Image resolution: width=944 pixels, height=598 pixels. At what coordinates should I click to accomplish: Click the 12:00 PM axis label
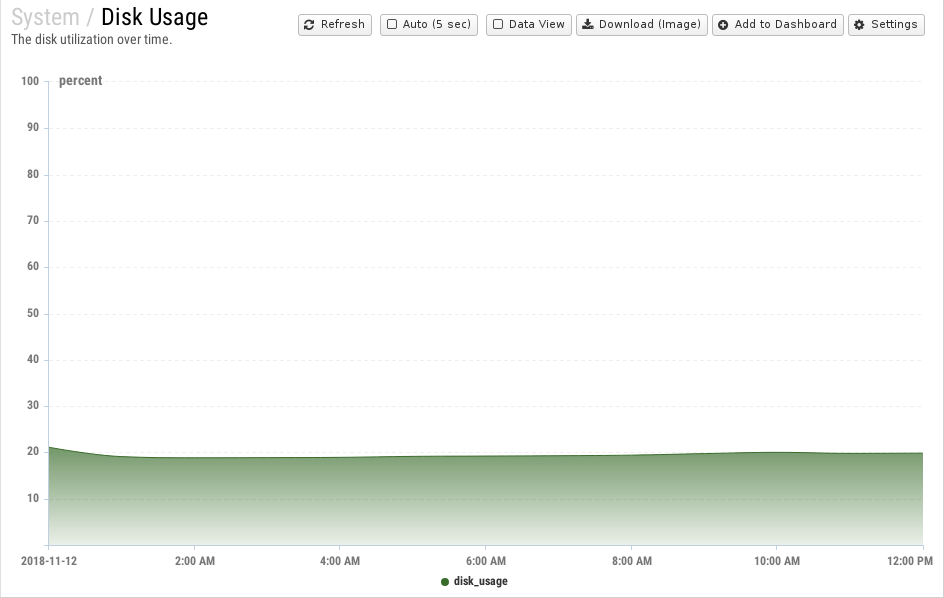(x=910, y=561)
